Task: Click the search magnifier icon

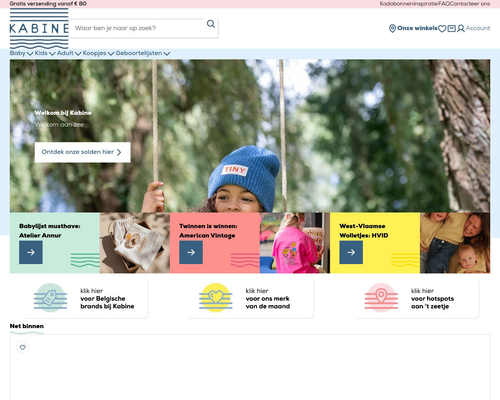Action: (211, 24)
